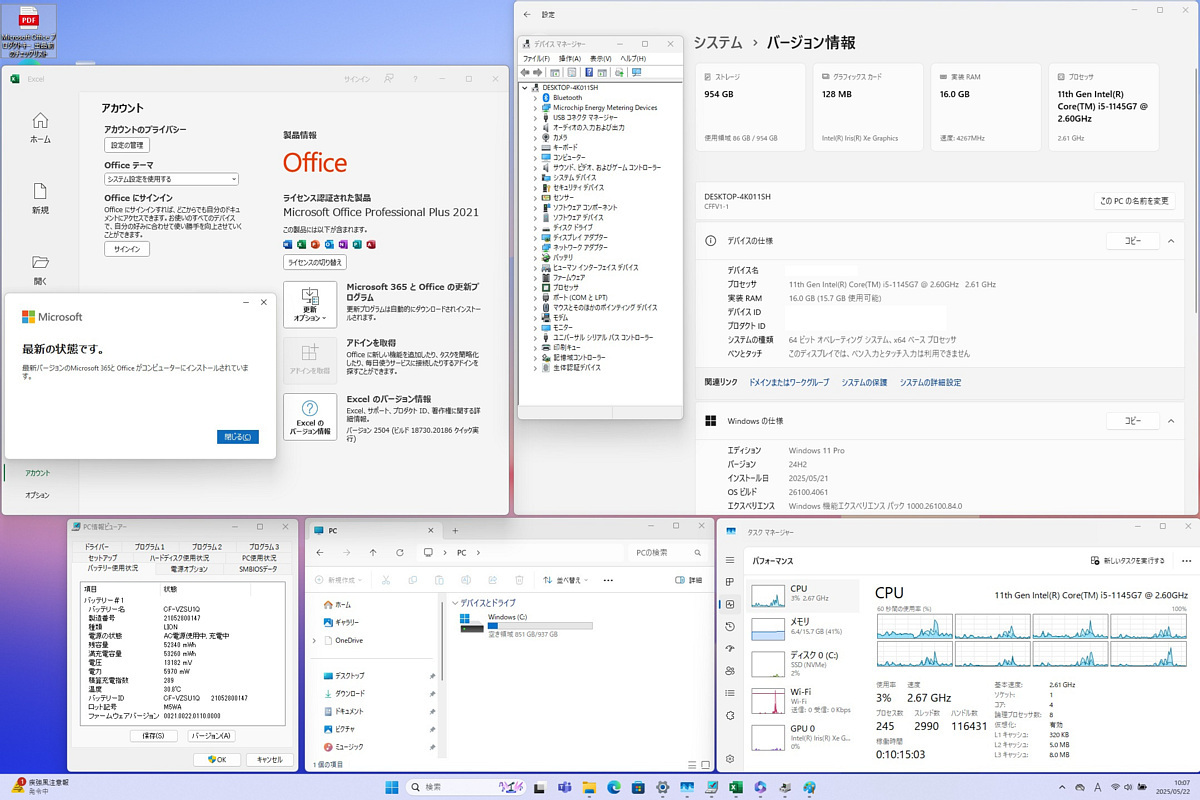1200x800 pixels.
Task: Click the back arrow in Device Manager toolbar
Action: point(526,72)
